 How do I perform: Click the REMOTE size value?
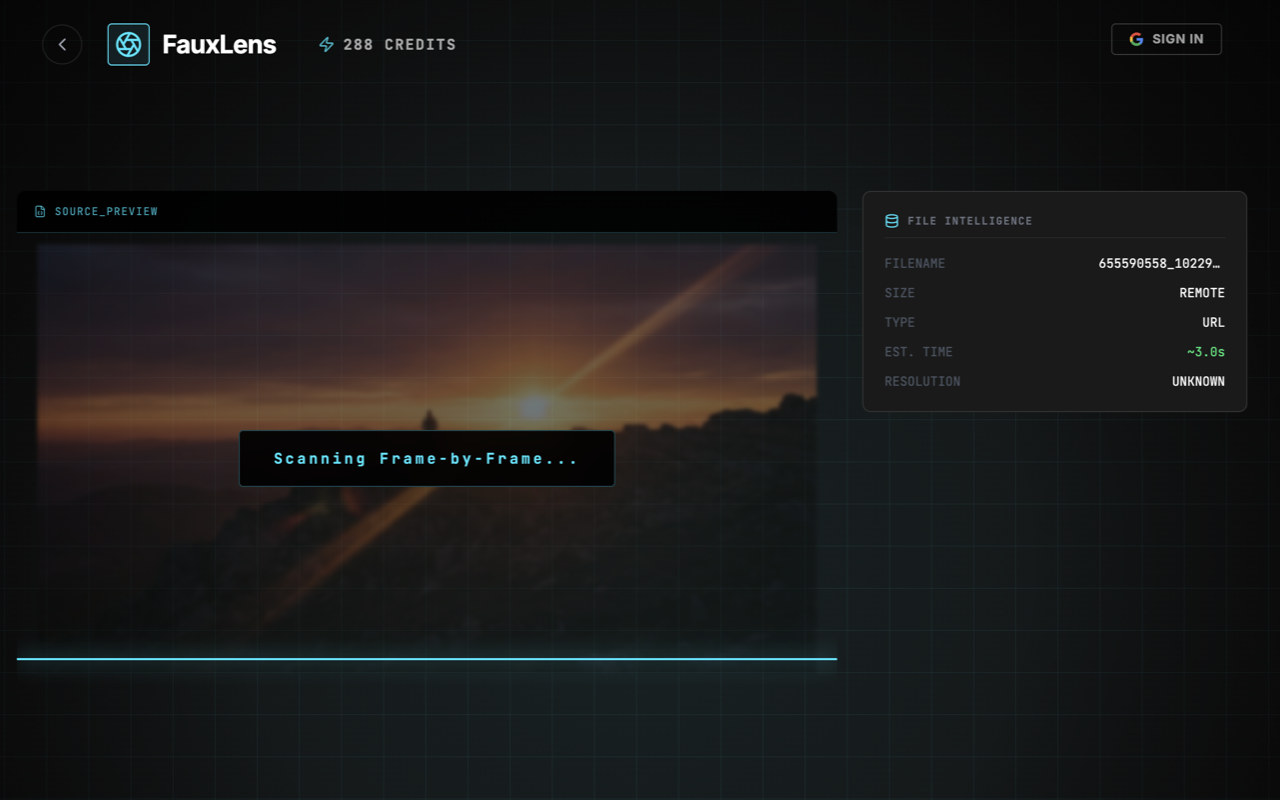(1202, 293)
